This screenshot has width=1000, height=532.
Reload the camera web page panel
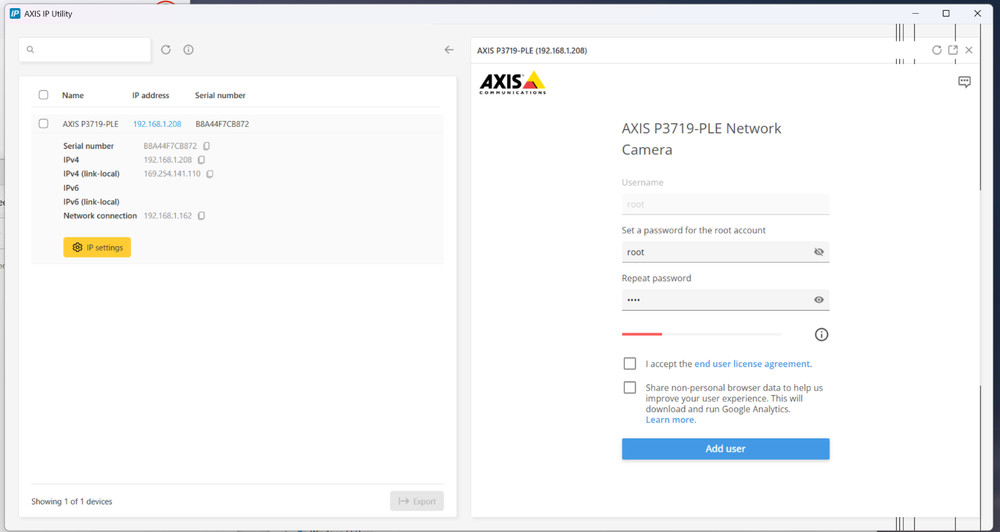[x=937, y=50]
